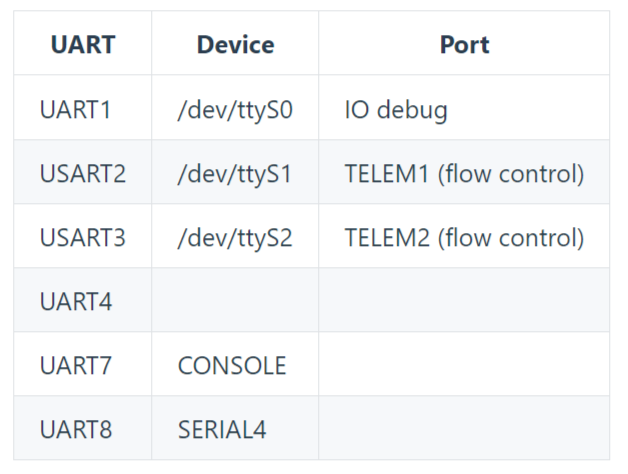Click the Port column header
The width and height of the screenshot is (628, 474).
pyautogui.click(x=464, y=45)
